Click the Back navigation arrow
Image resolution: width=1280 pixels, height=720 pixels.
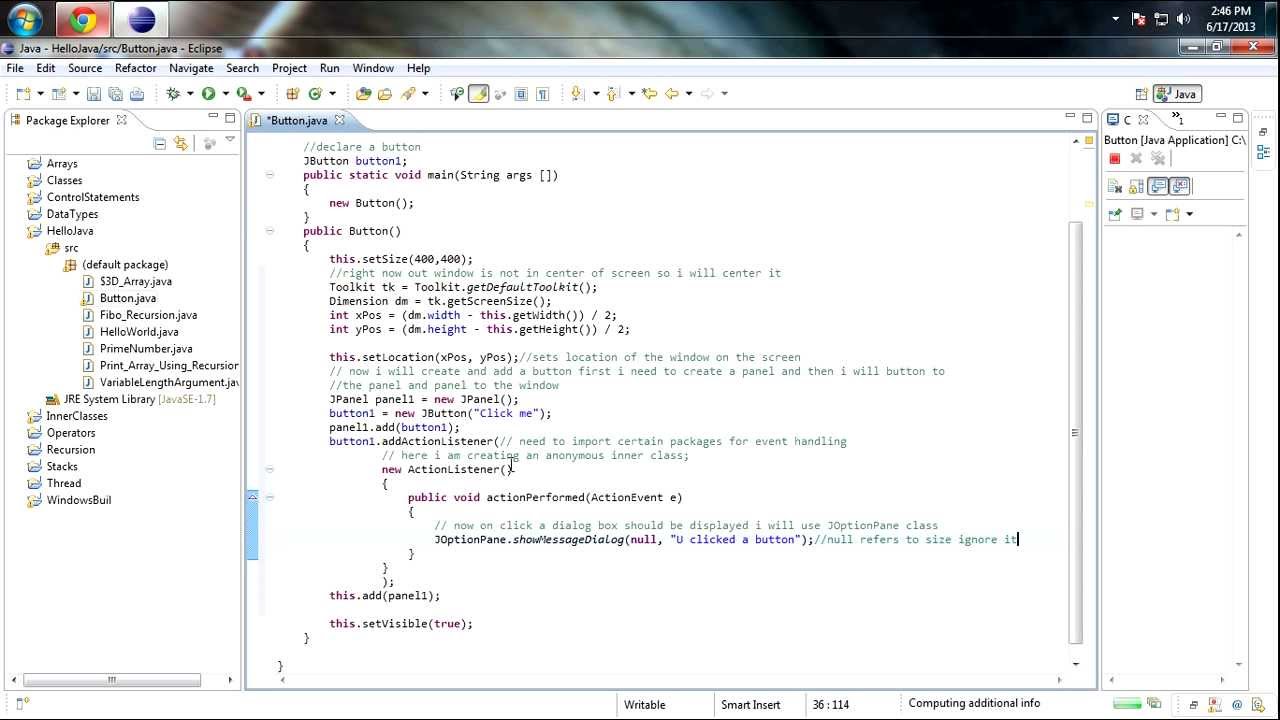coord(672,94)
